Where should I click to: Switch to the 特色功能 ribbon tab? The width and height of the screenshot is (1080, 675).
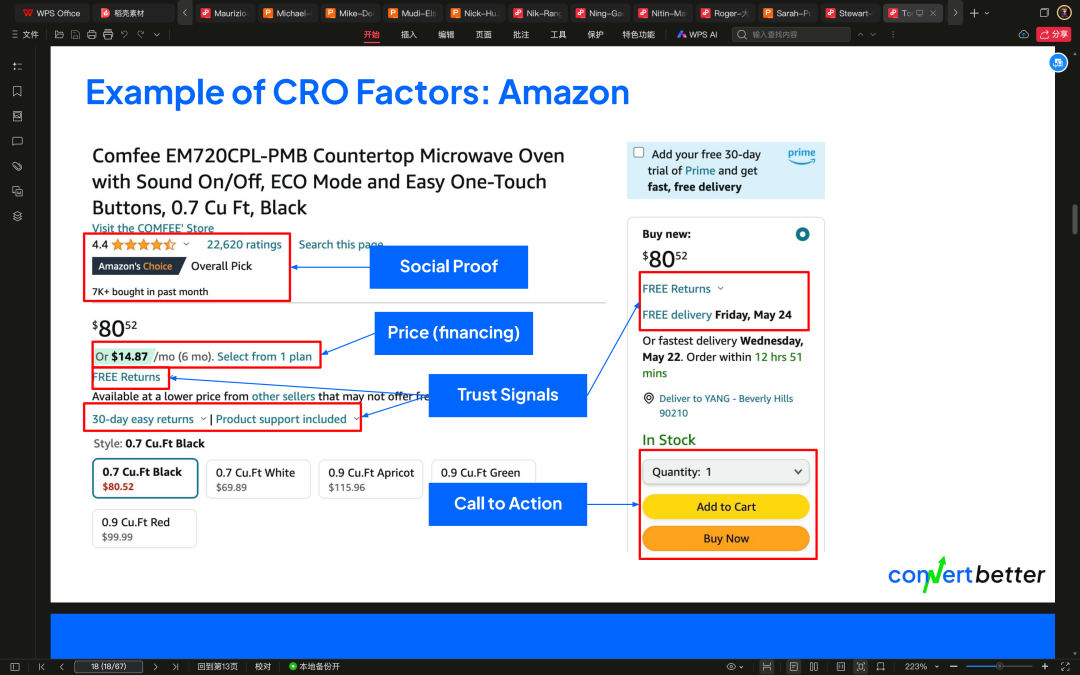pyautogui.click(x=638, y=34)
